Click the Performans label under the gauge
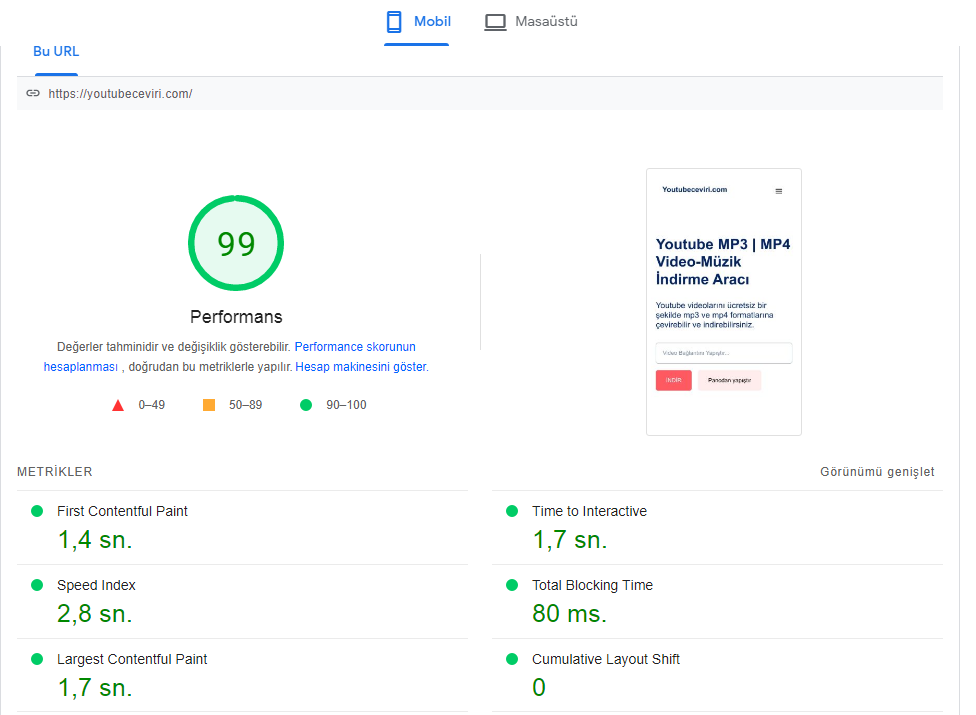The height and width of the screenshot is (715, 976). 236,317
